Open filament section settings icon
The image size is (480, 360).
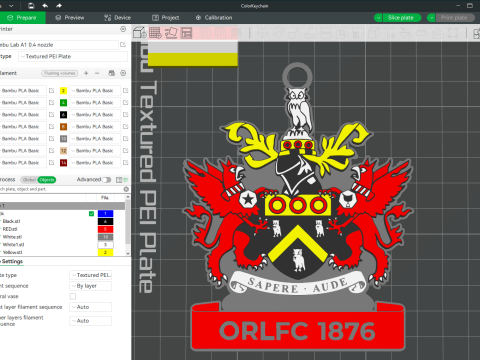tap(123, 73)
